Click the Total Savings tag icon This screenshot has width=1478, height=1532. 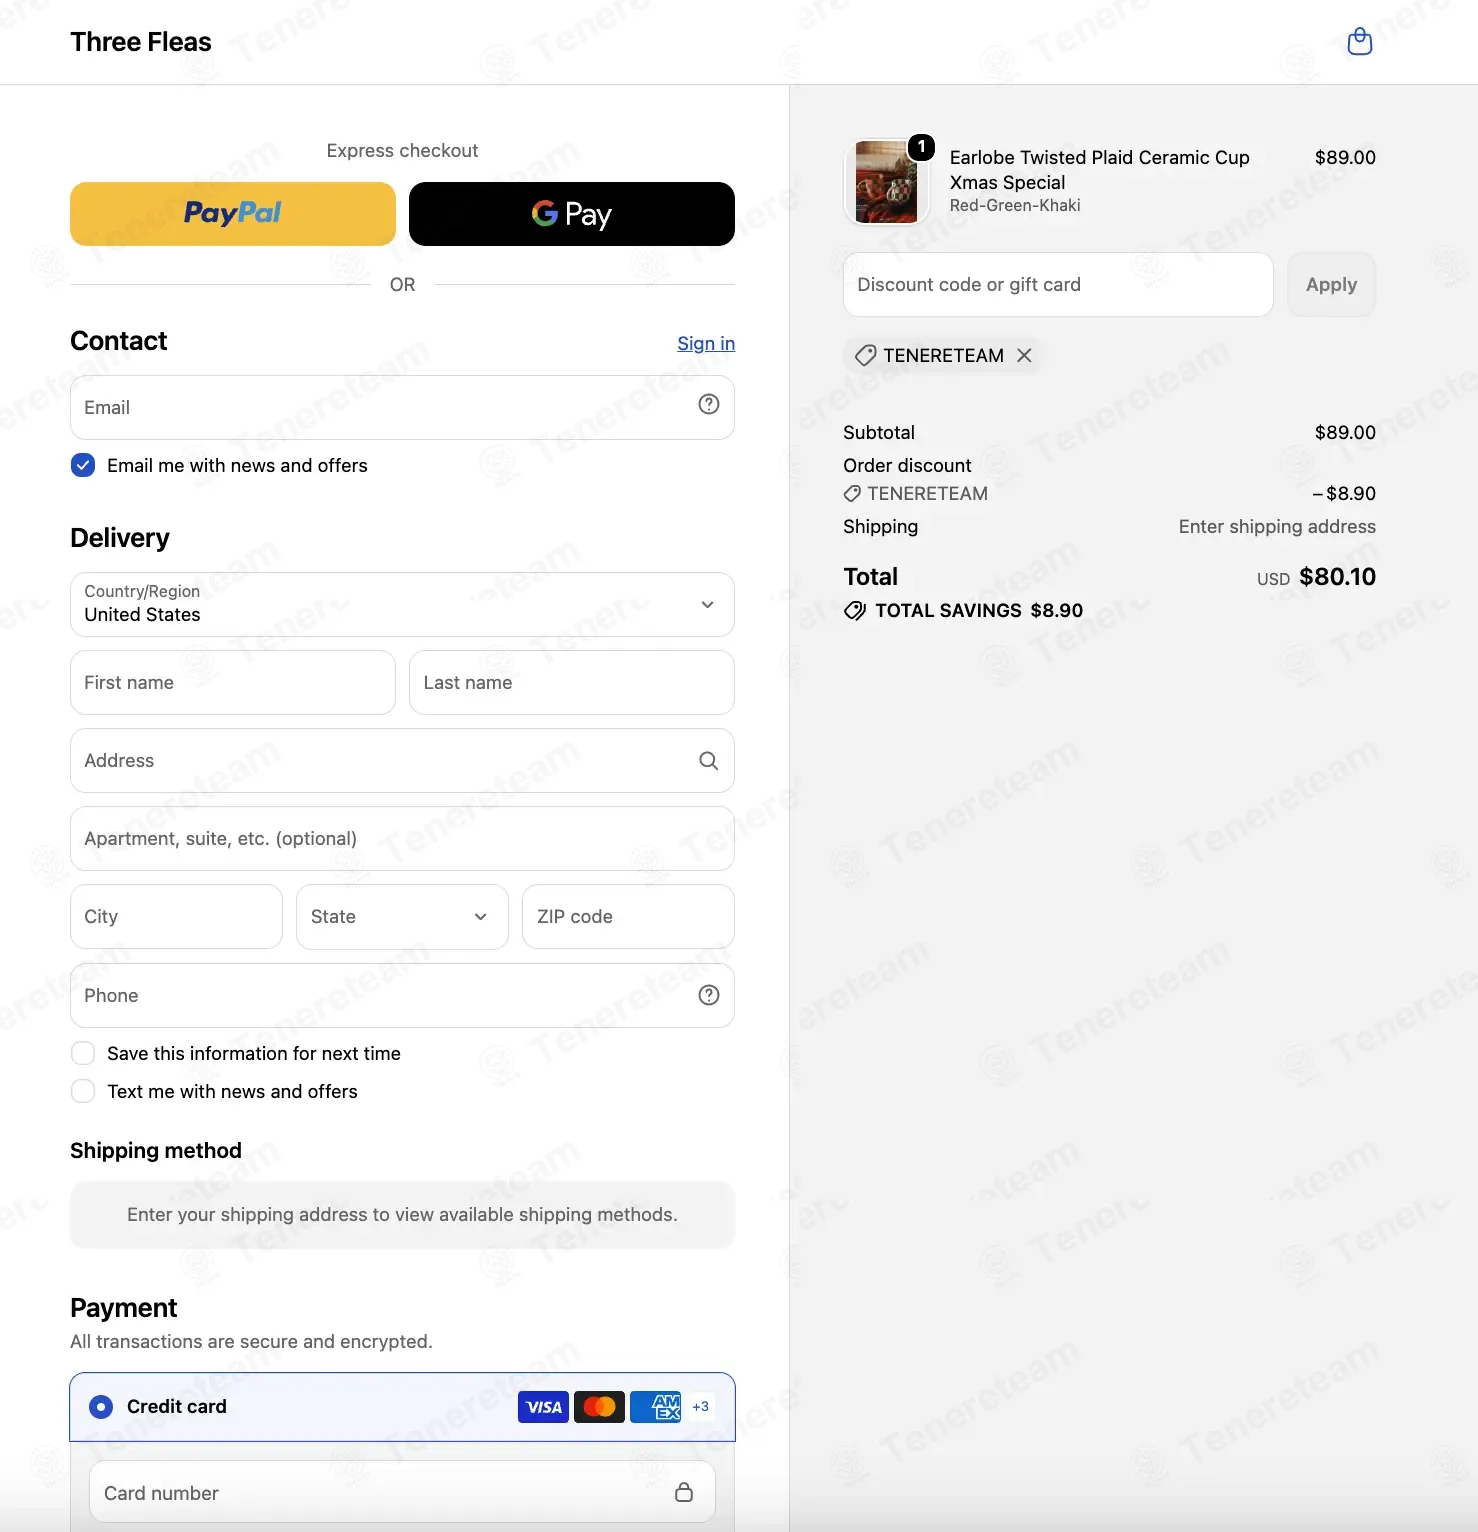[x=855, y=611]
